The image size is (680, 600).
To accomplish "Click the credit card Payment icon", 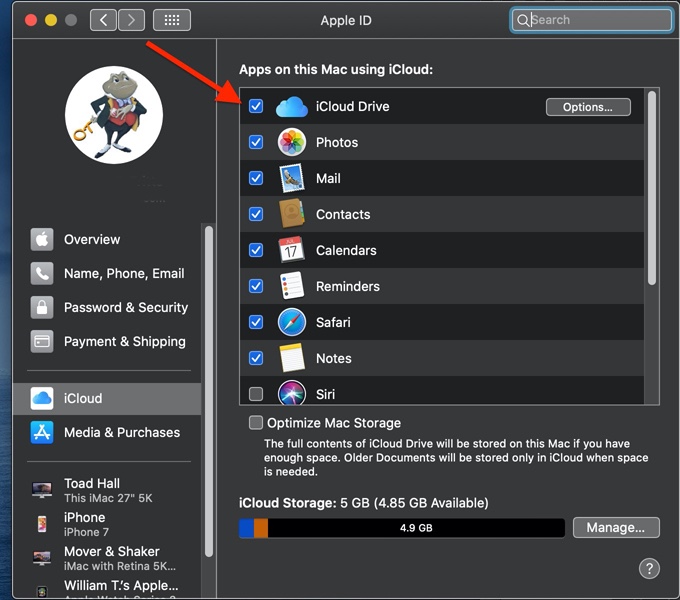I will (42, 342).
